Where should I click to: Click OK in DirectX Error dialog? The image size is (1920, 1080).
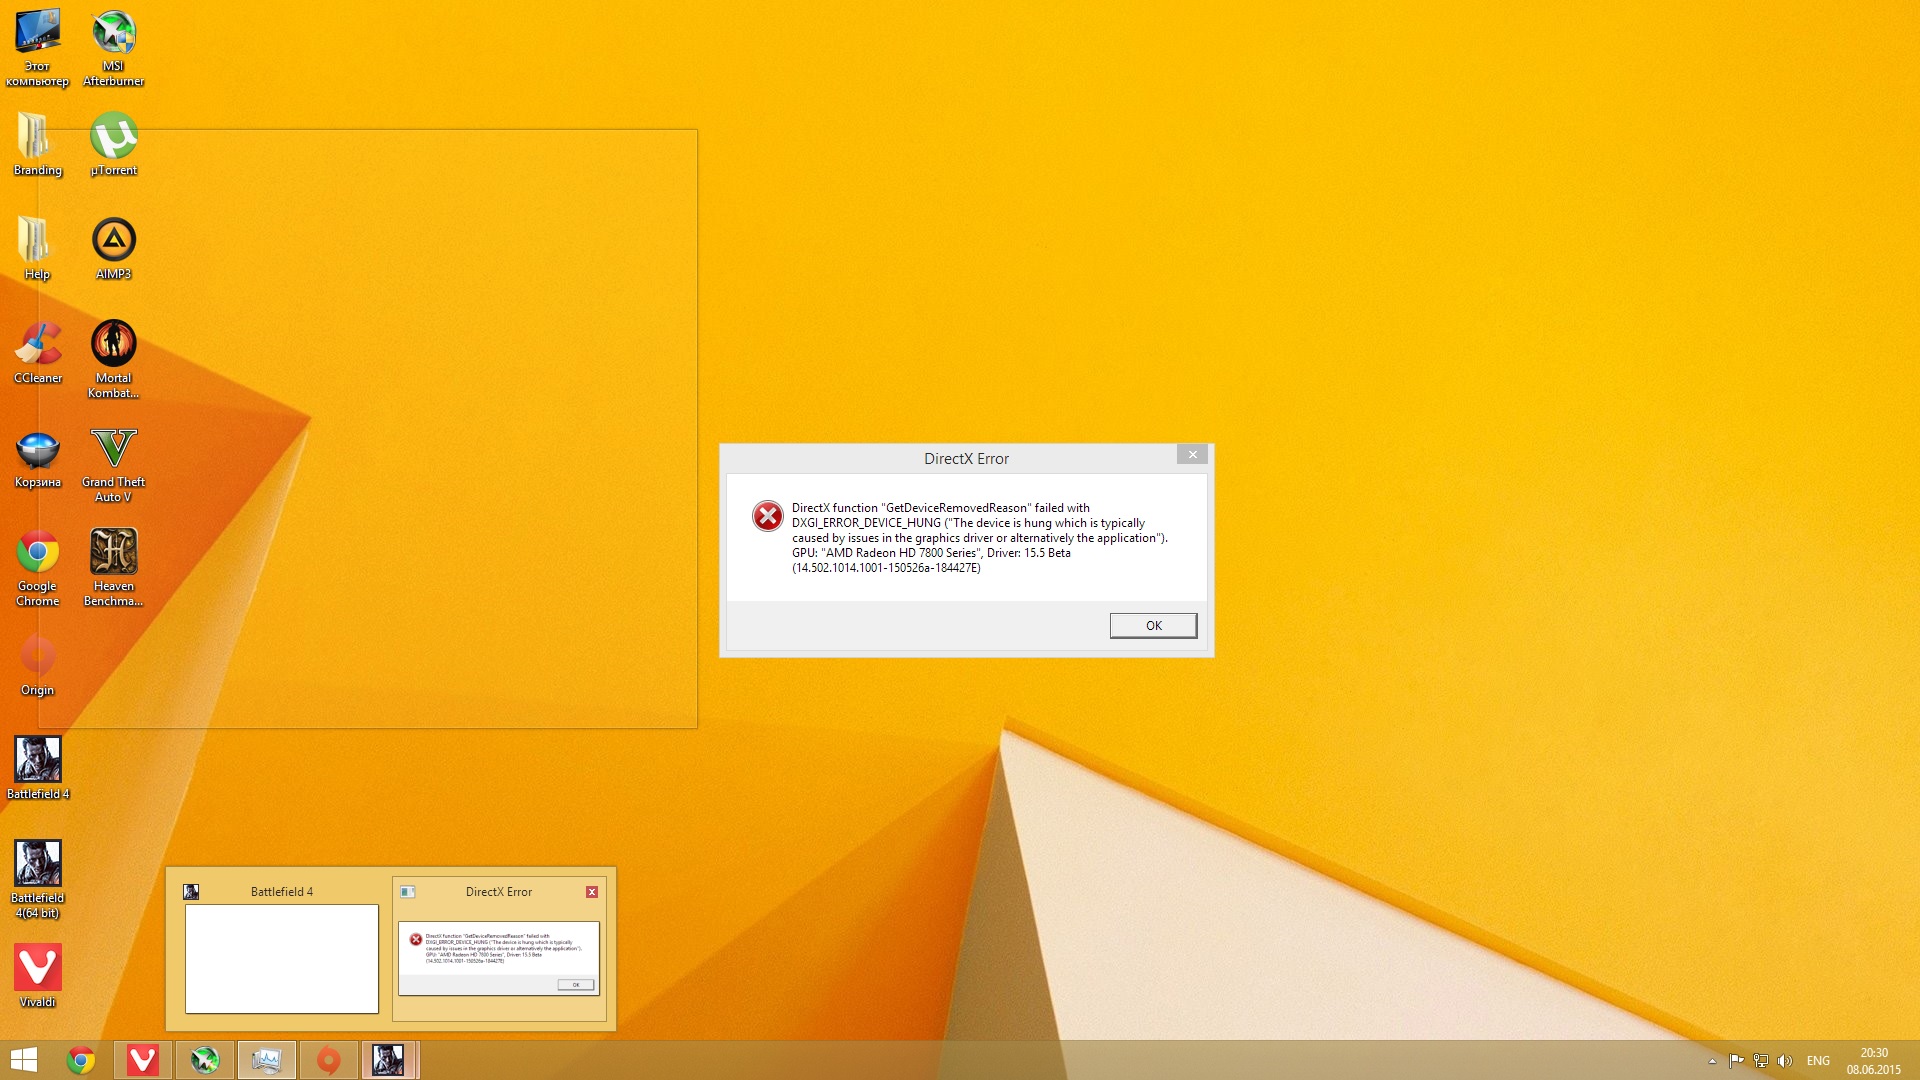[x=1153, y=625]
